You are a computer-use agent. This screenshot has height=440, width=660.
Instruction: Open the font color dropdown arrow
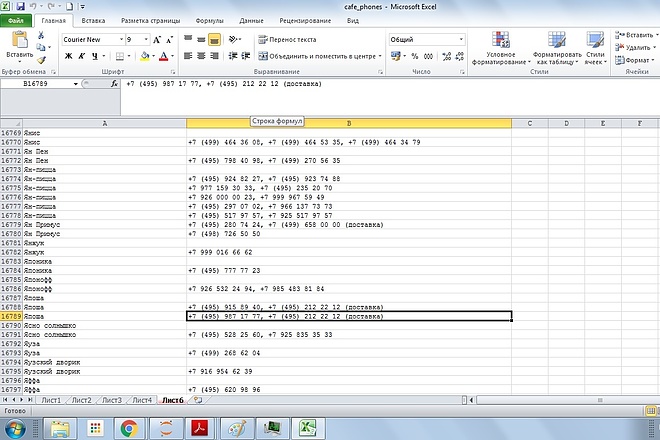[x=172, y=56]
